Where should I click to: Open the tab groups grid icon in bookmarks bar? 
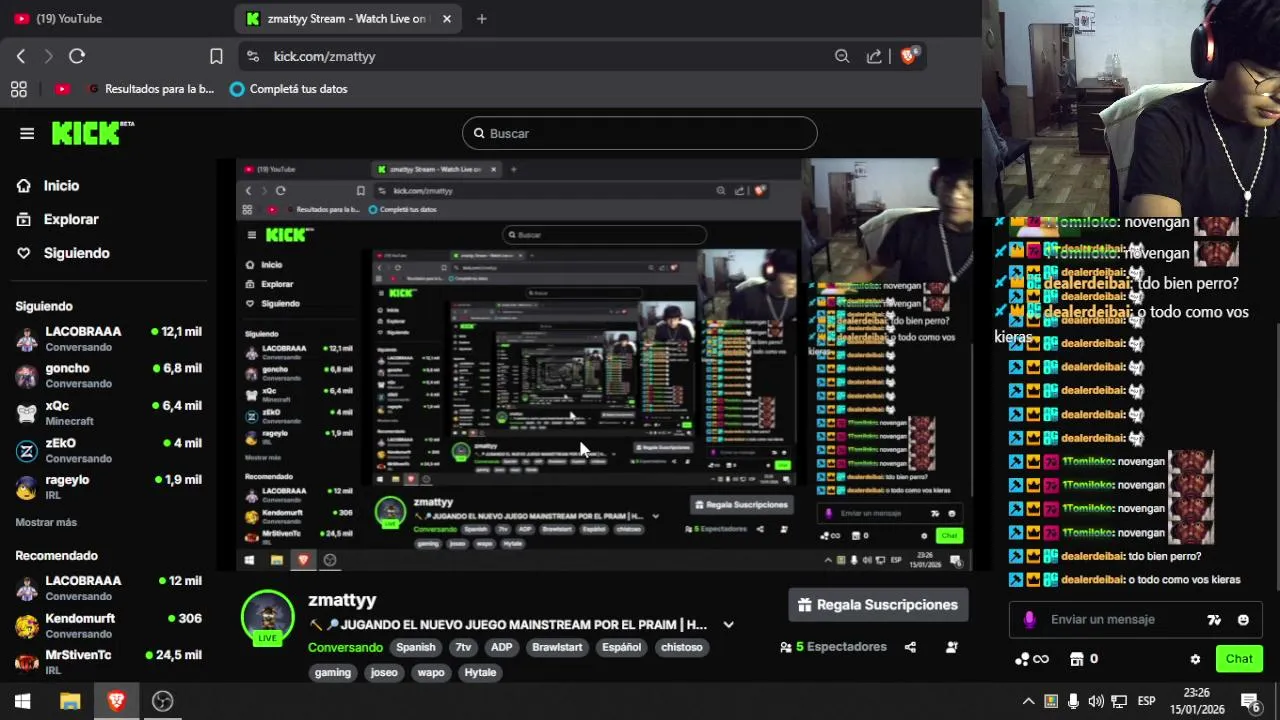click(19, 89)
